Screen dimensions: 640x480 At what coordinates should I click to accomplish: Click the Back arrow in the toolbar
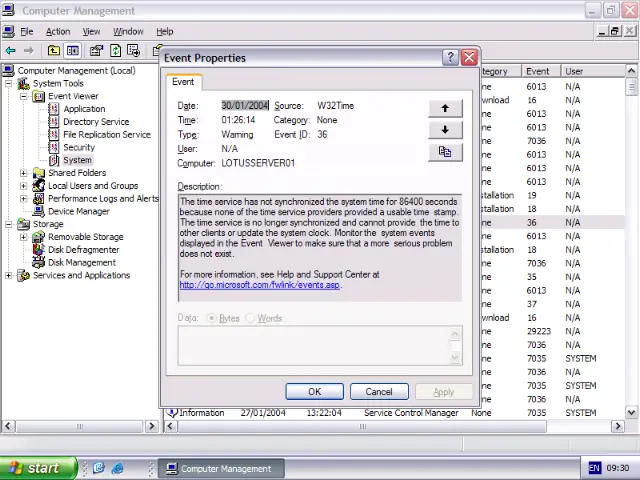pyautogui.click(x=10, y=51)
